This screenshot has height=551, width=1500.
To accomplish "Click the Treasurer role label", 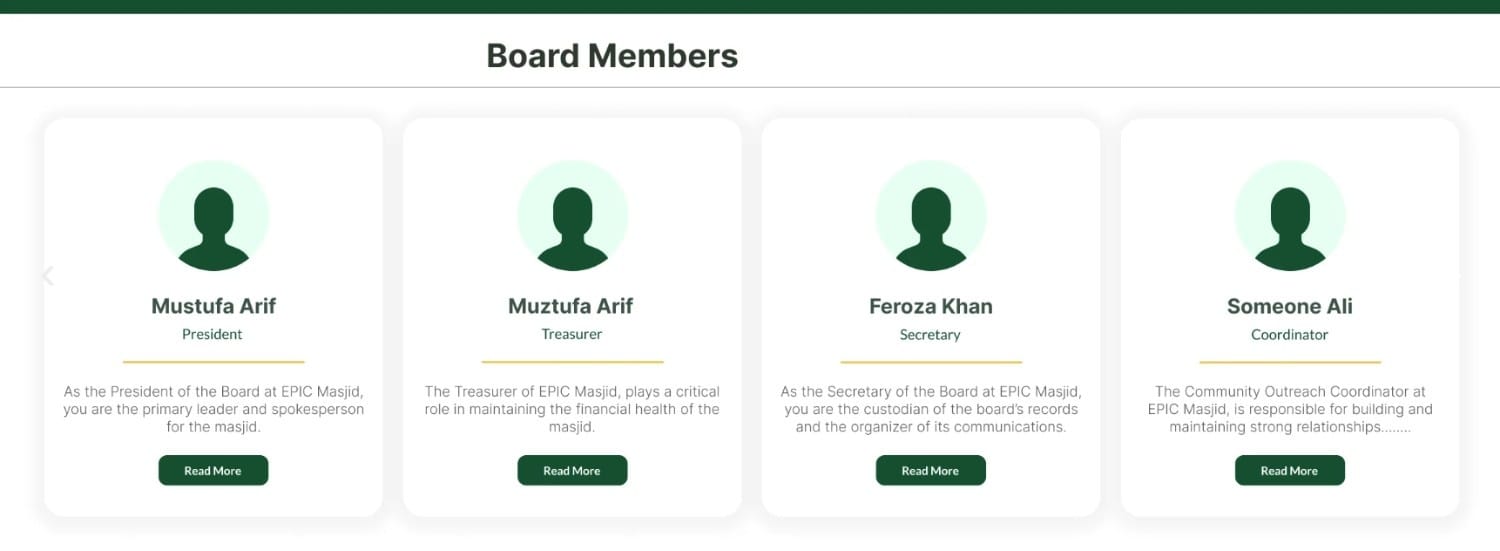I will point(572,334).
